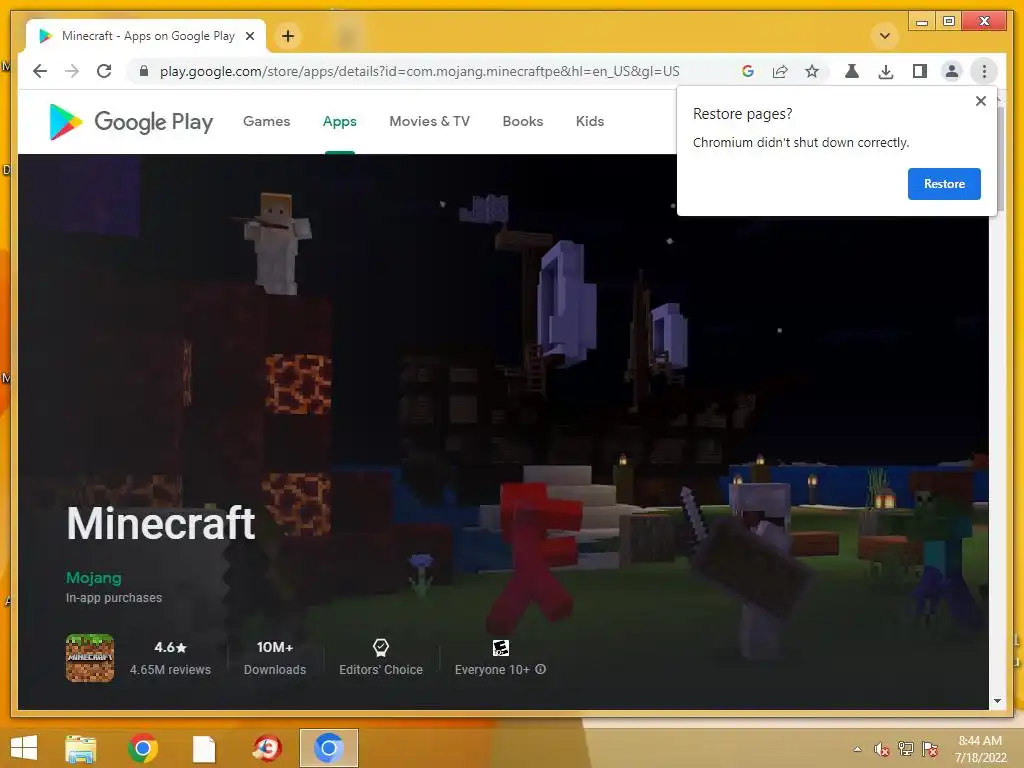Click the Google Play logo
1024x768 pixels.
click(131, 121)
